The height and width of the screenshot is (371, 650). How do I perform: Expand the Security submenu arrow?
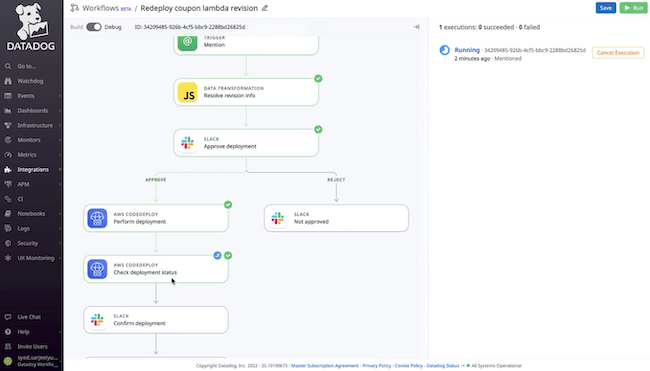(x=60, y=243)
